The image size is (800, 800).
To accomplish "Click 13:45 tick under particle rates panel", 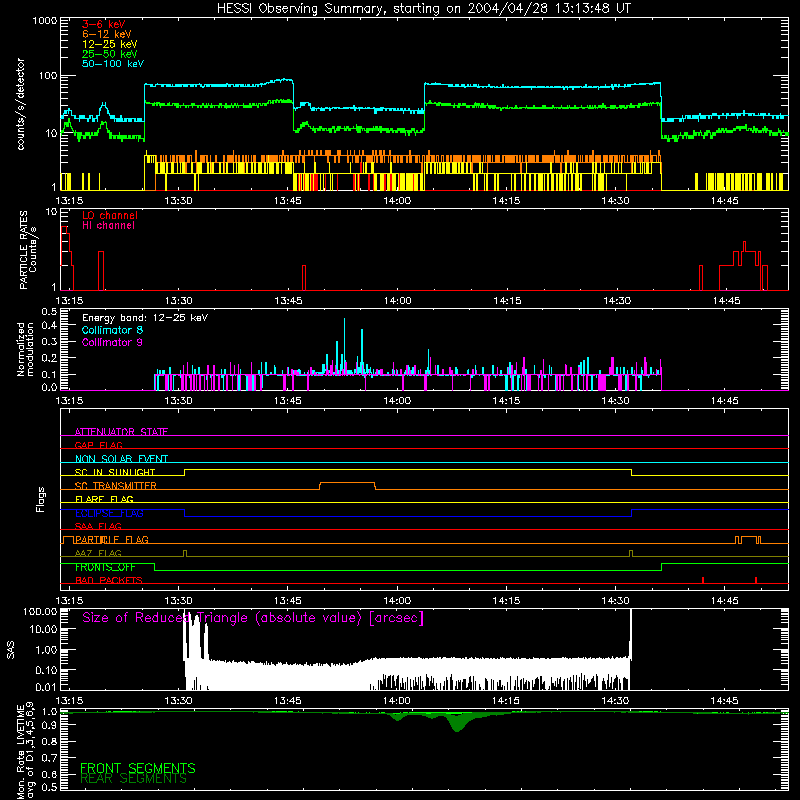I will pyautogui.click(x=288, y=301).
